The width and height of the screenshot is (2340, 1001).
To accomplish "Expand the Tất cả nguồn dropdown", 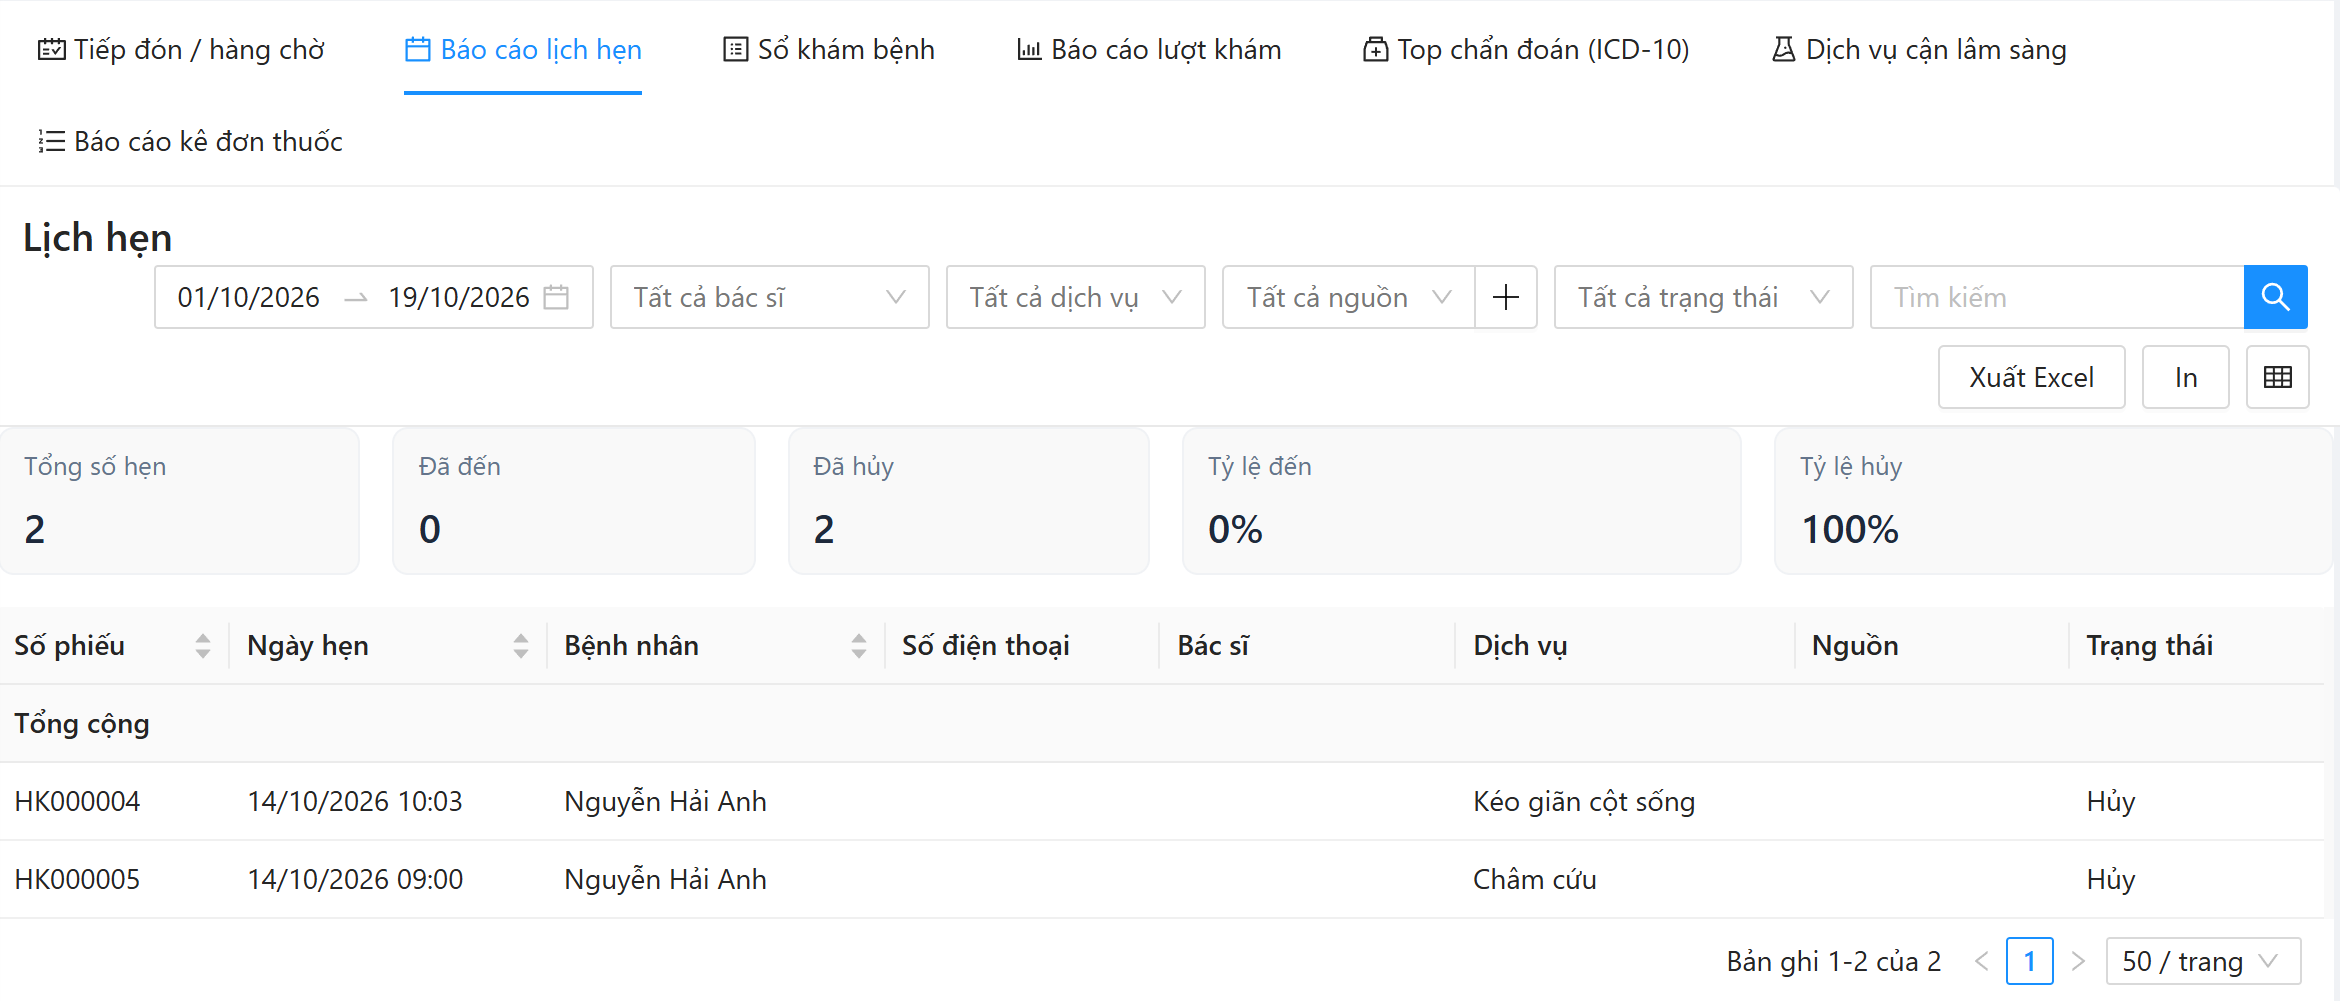I will [1349, 297].
